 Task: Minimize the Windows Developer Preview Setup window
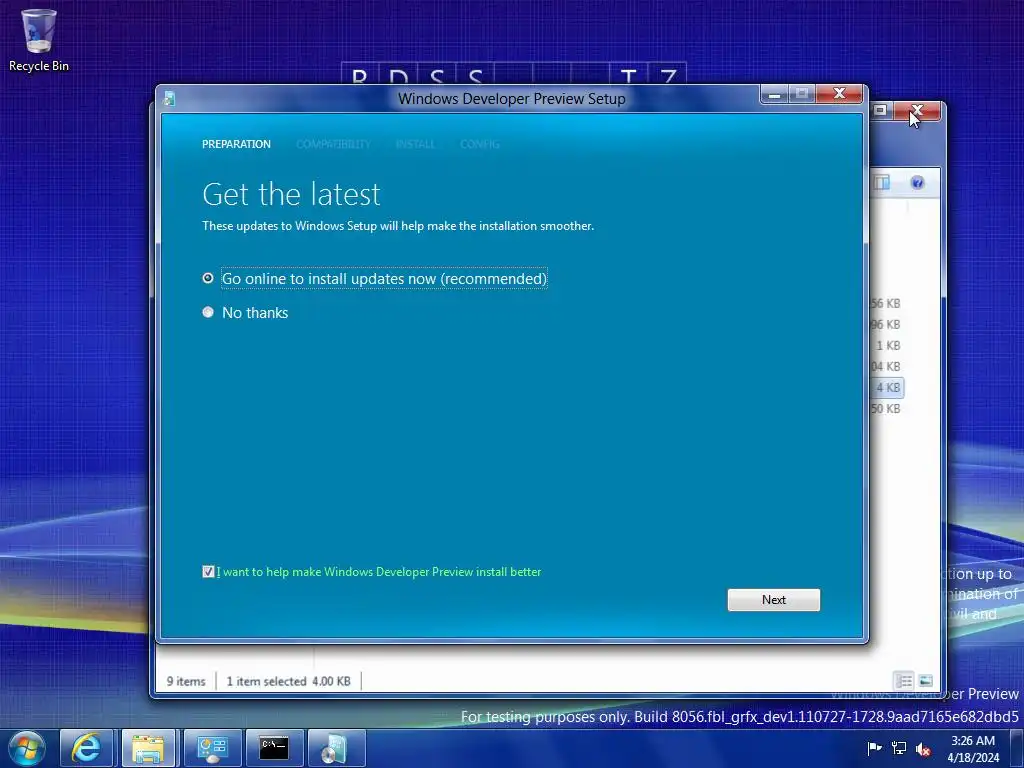[774, 95]
